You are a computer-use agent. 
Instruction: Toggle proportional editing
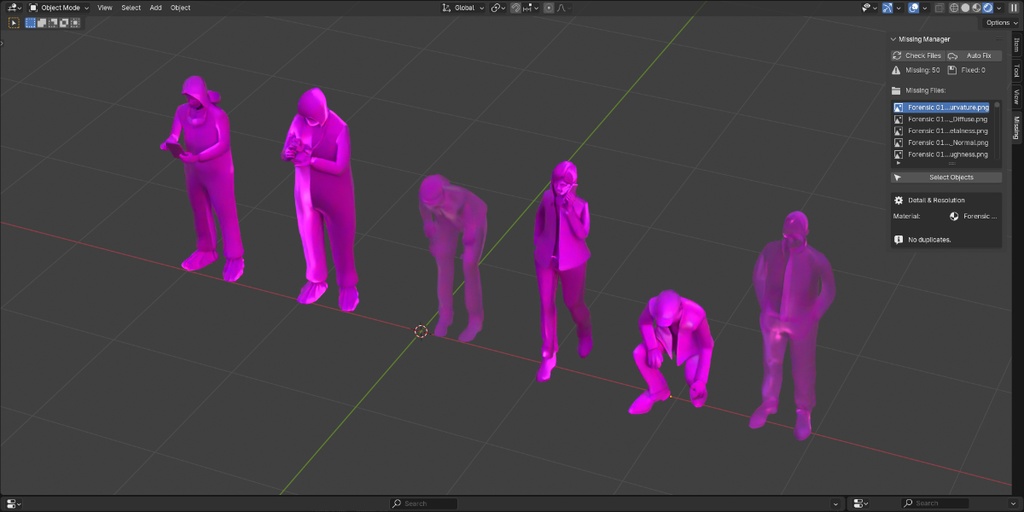click(x=549, y=8)
